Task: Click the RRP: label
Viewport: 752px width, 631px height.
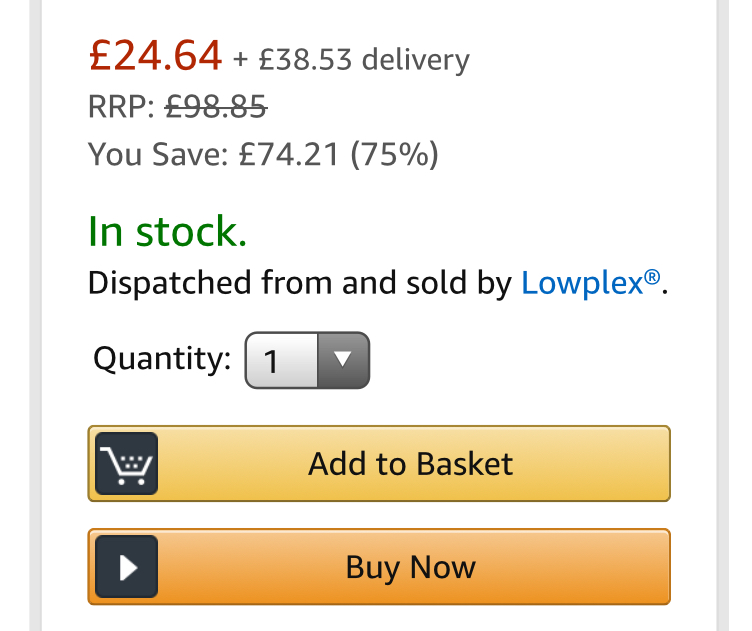Action: 121,106
